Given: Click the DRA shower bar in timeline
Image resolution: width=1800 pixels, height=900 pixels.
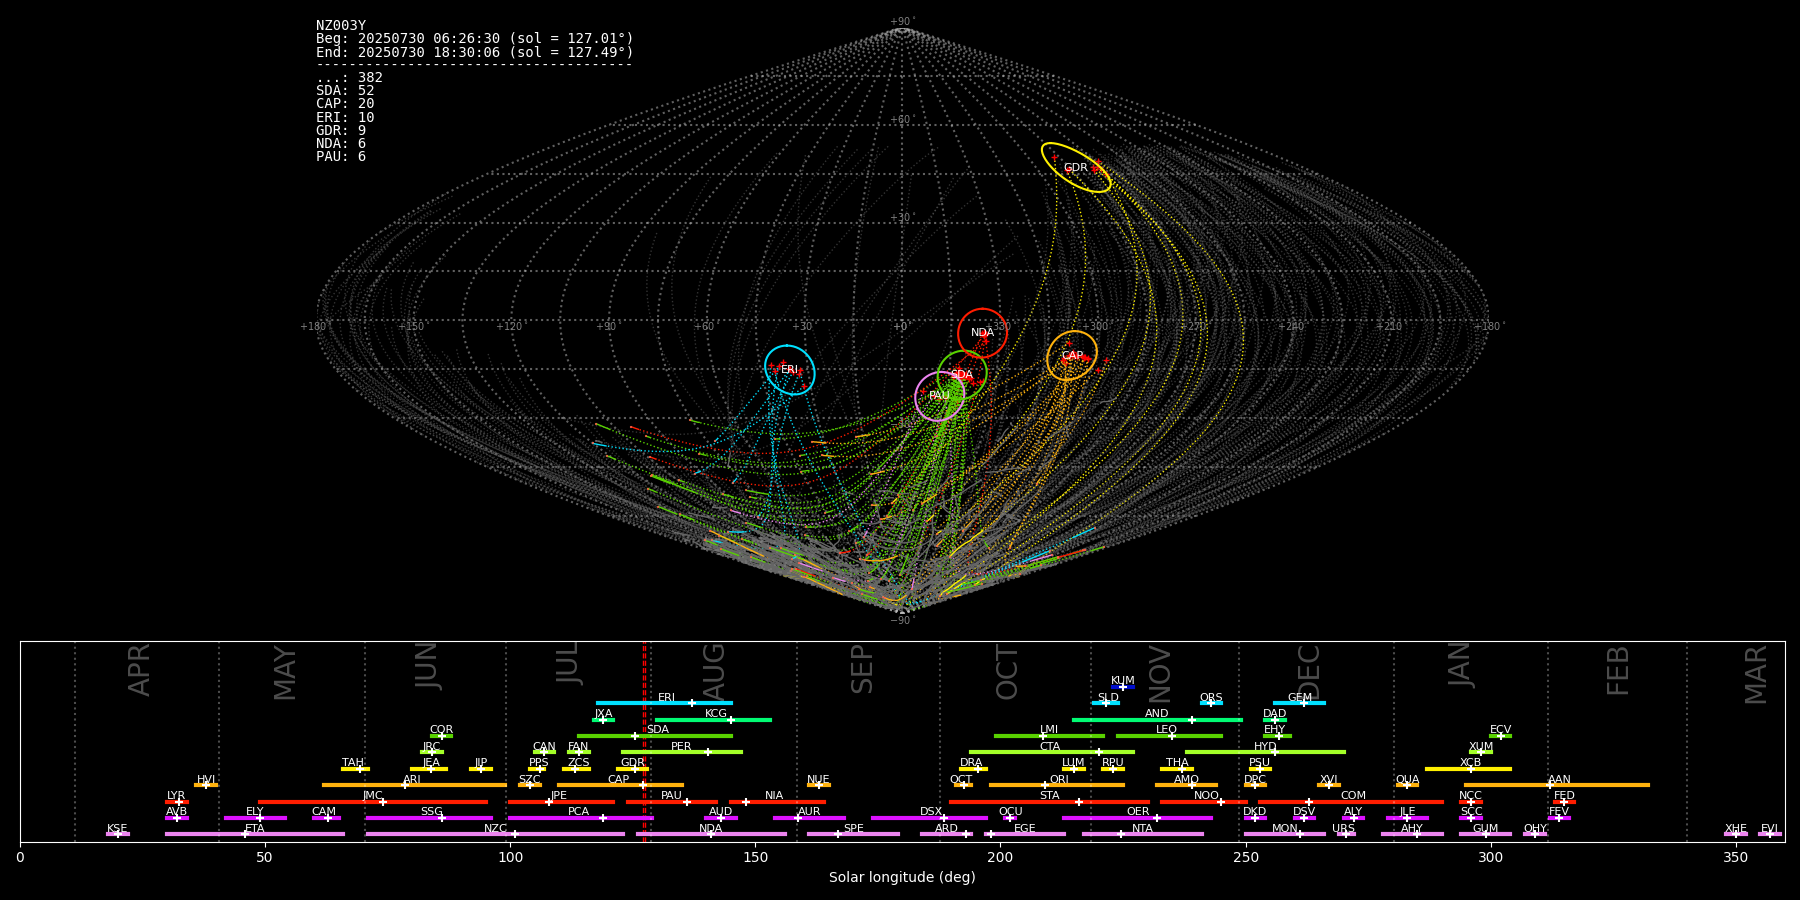Looking at the screenshot, I should pos(973,769).
